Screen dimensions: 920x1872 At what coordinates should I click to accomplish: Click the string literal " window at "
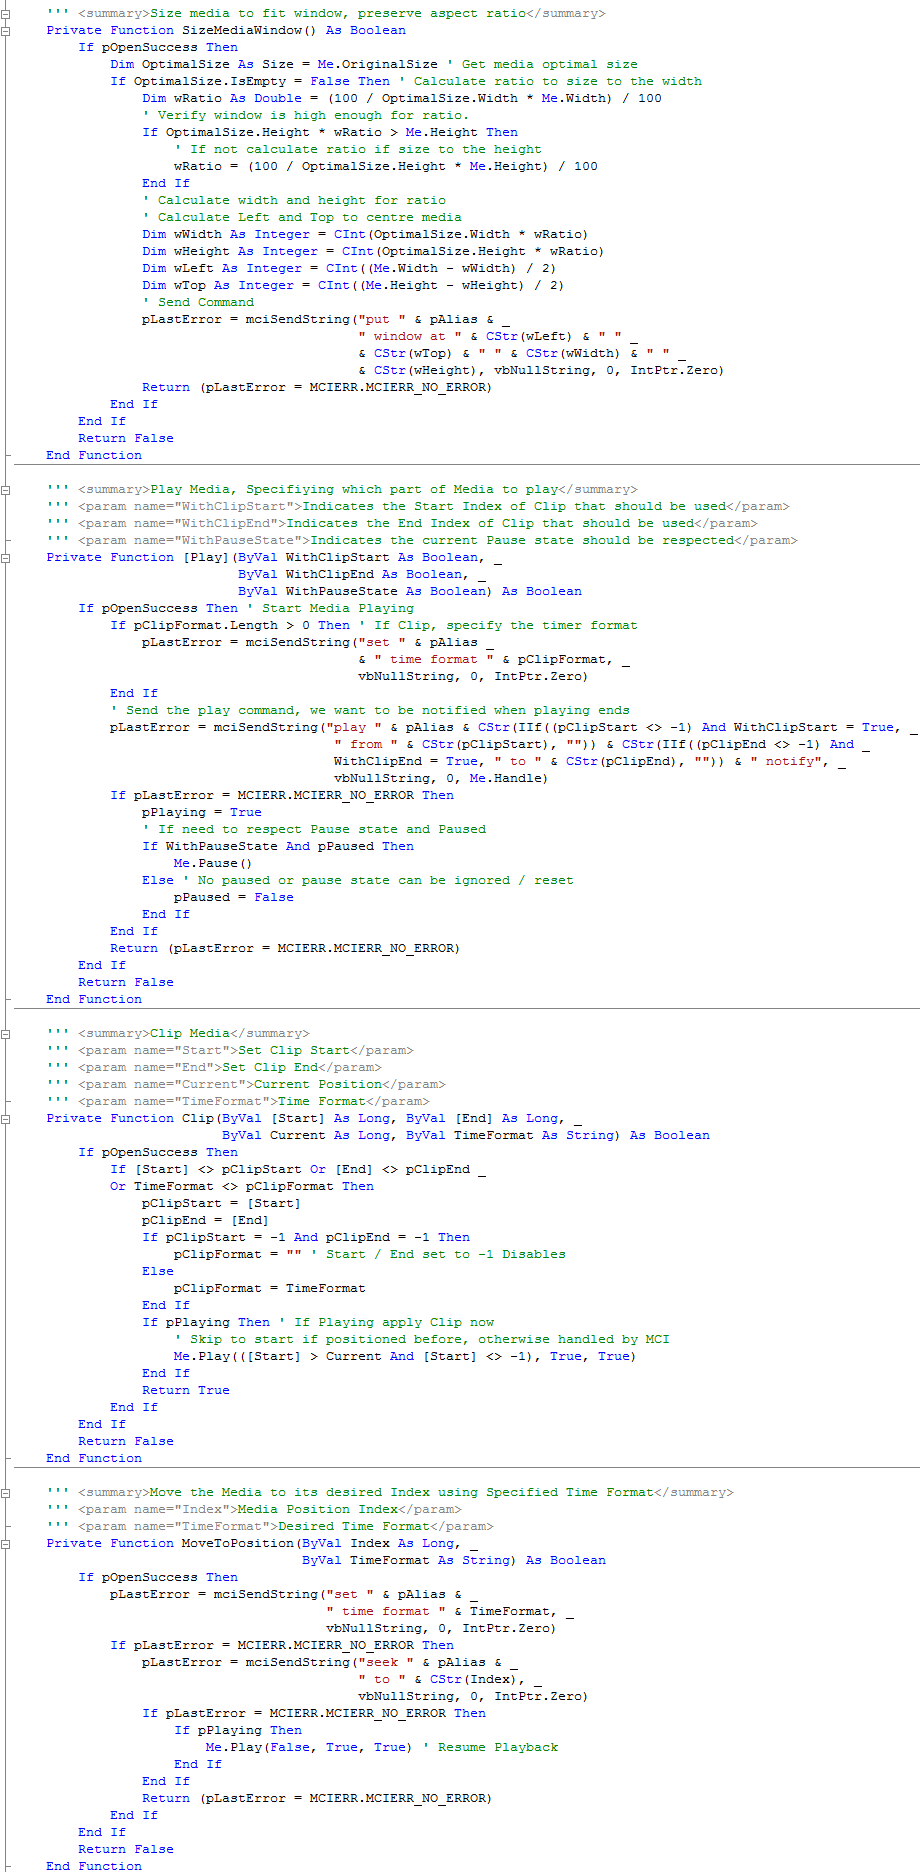[410, 337]
